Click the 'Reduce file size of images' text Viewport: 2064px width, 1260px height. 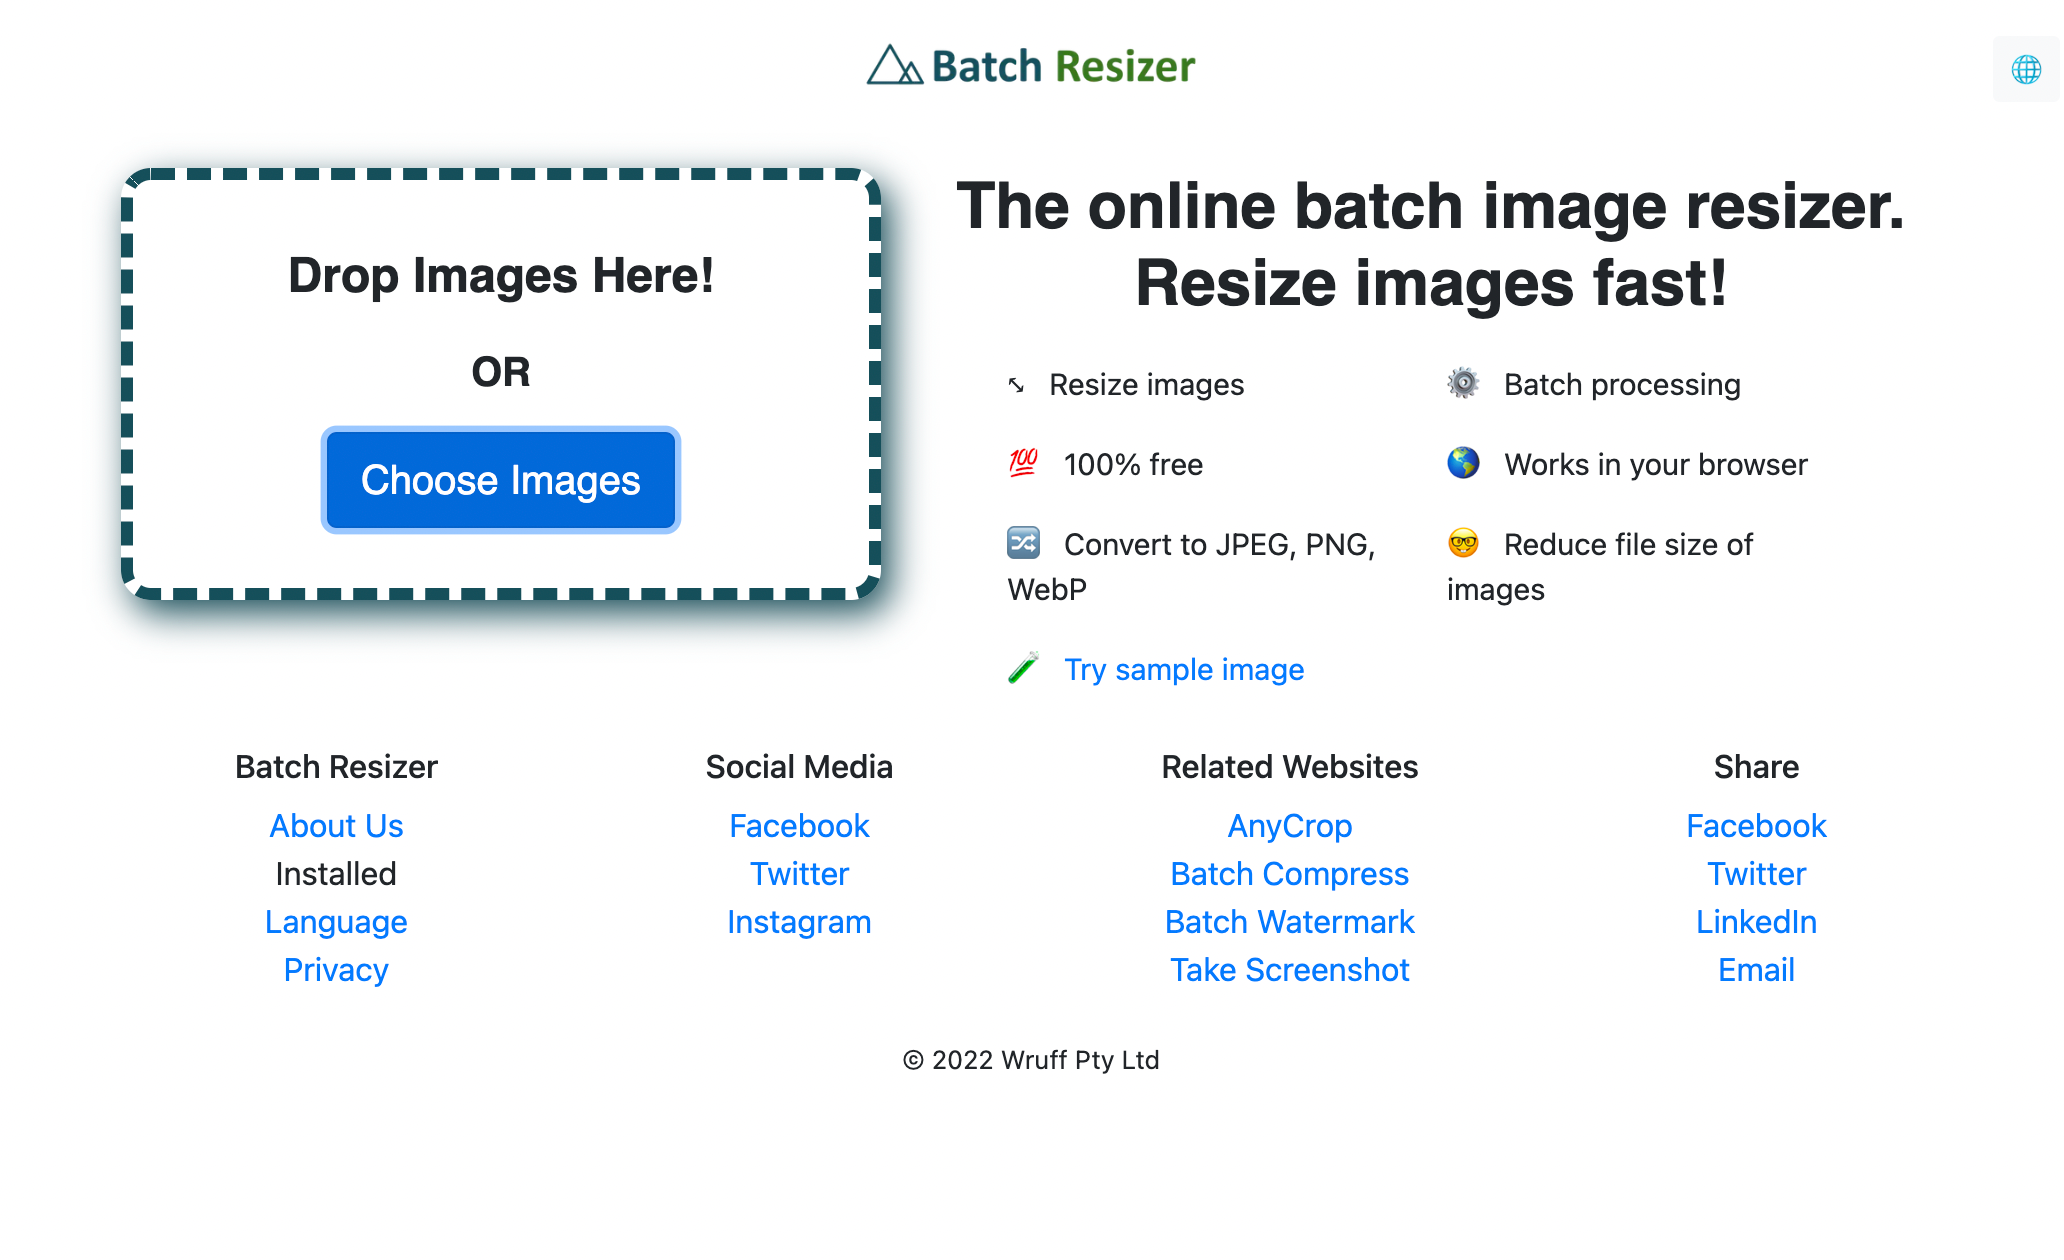click(x=1600, y=567)
